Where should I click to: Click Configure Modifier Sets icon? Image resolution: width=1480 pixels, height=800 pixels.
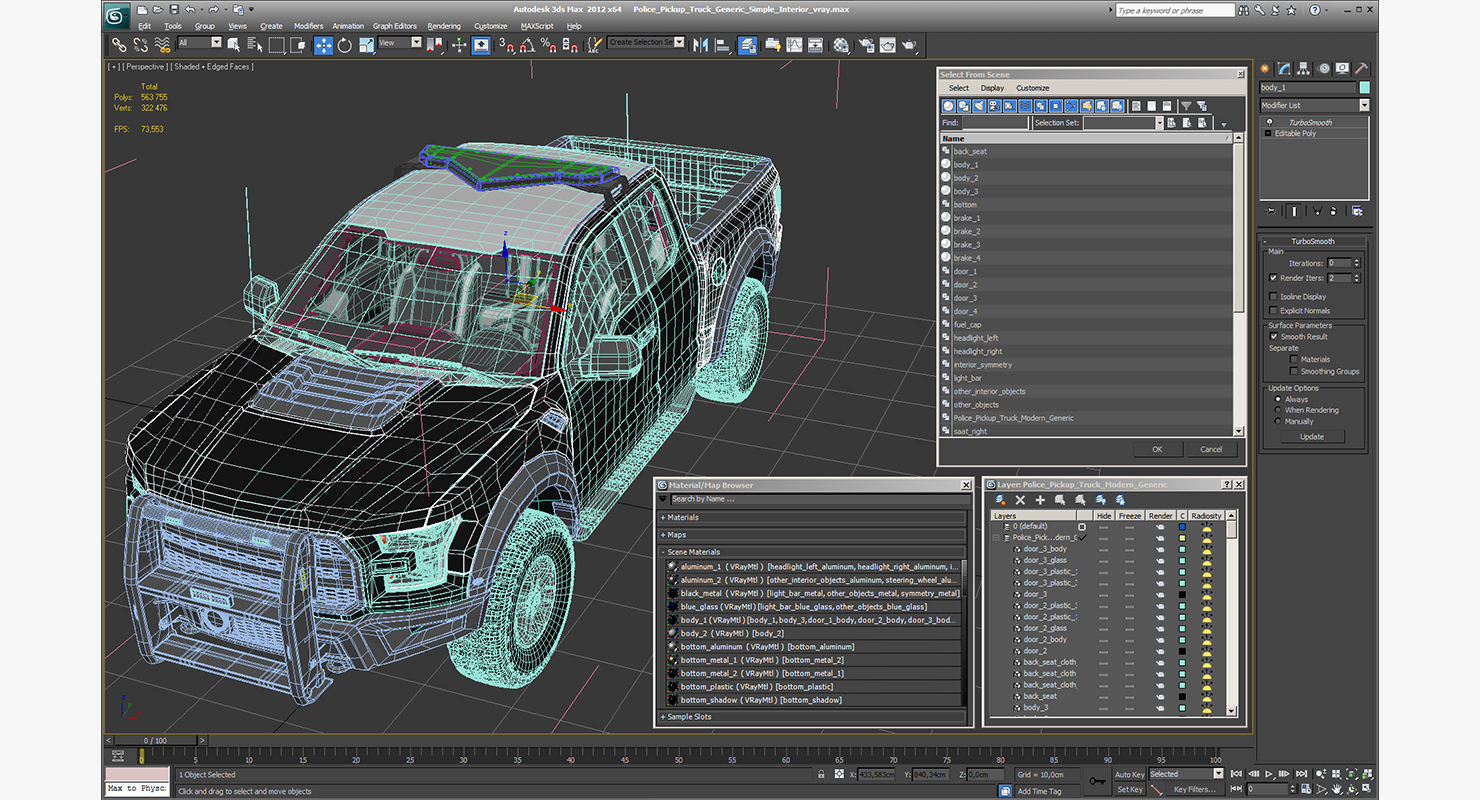point(1357,211)
